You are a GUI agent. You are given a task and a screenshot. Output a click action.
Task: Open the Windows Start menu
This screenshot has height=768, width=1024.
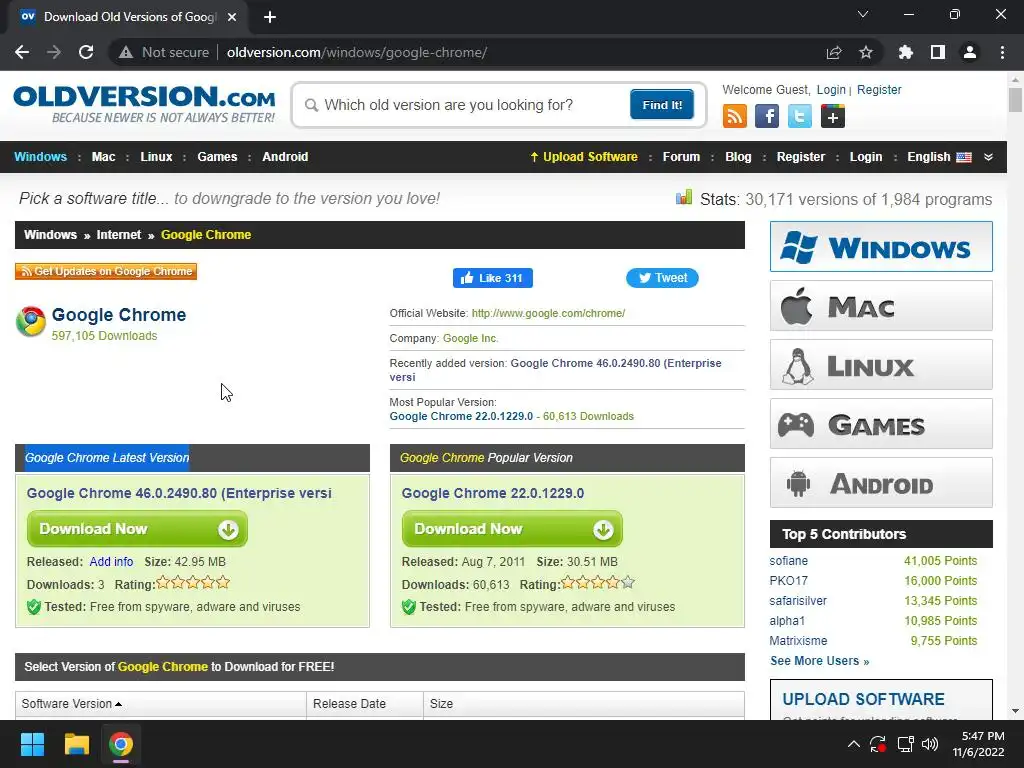[x=32, y=744]
